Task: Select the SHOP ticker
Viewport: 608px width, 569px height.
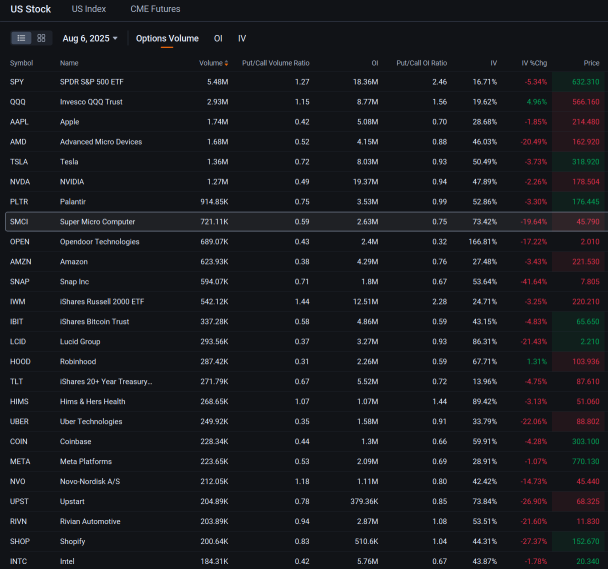Action: 19,541
